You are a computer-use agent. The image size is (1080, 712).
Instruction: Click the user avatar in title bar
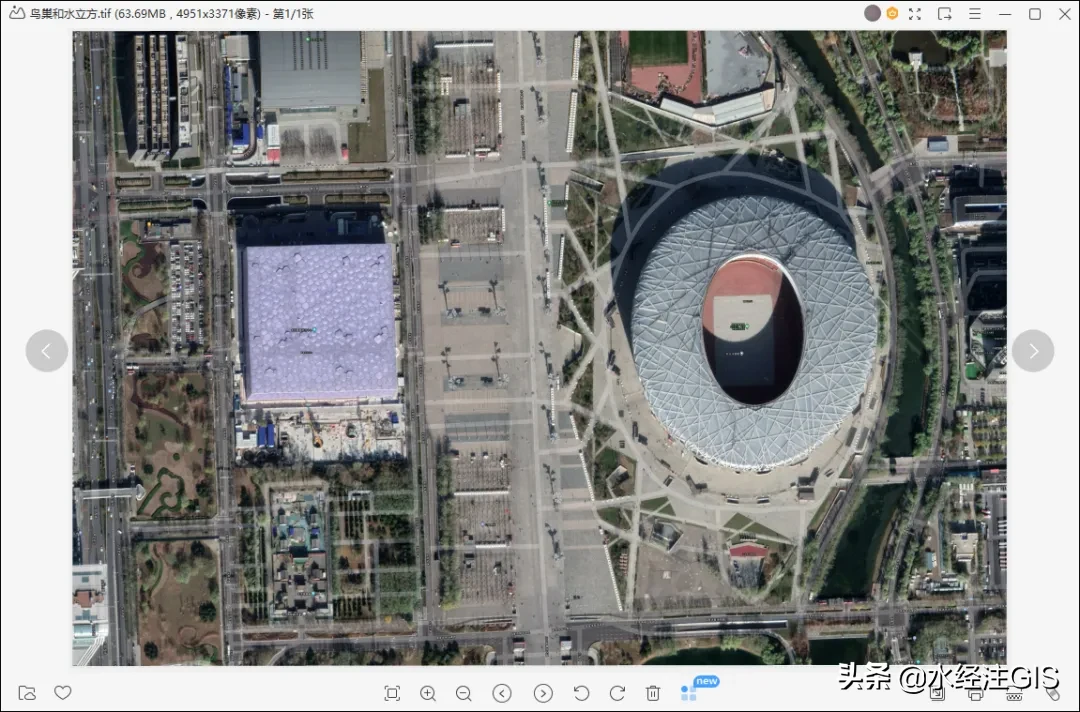(x=872, y=13)
